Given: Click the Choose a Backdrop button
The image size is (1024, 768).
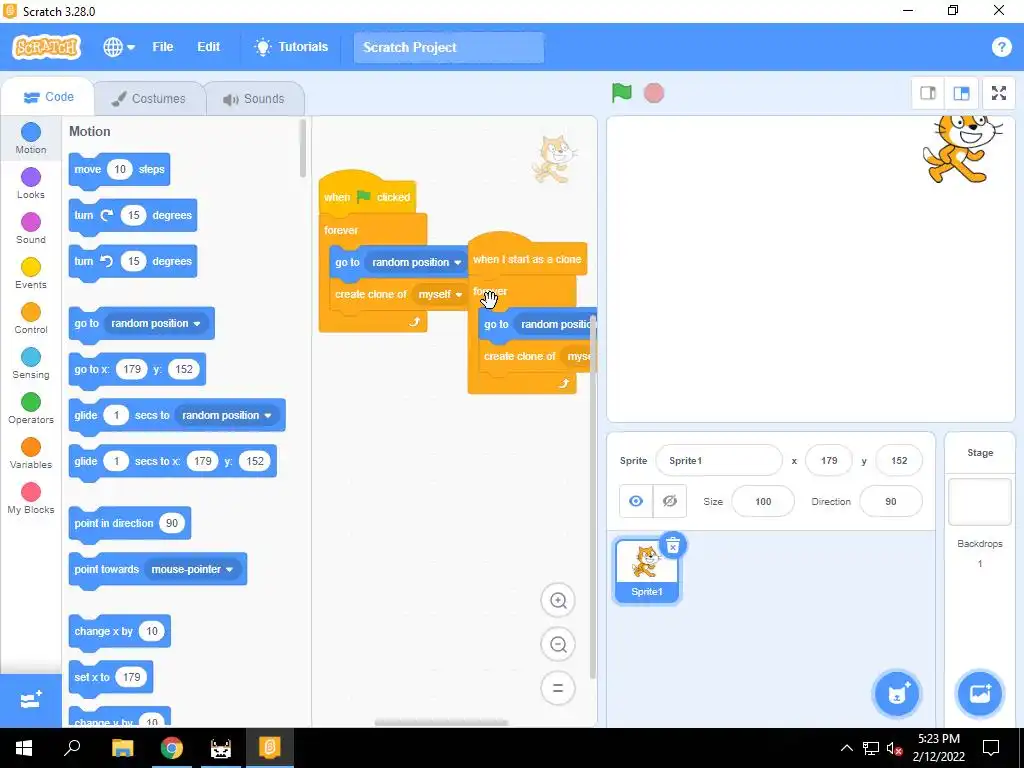Looking at the screenshot, I should [x=980, y=694].
